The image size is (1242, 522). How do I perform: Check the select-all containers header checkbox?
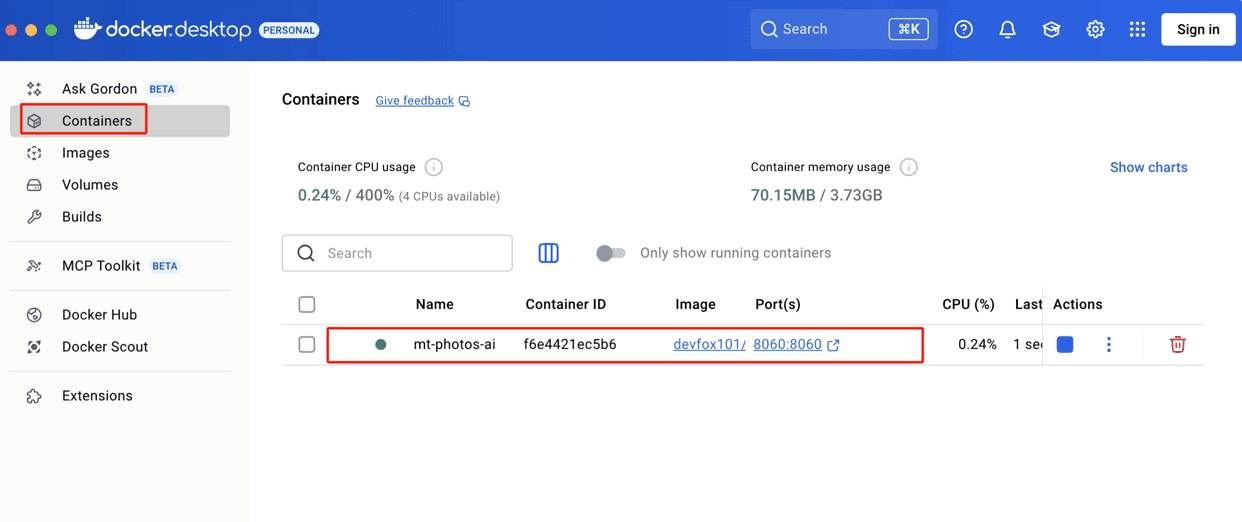coord(307,304)
